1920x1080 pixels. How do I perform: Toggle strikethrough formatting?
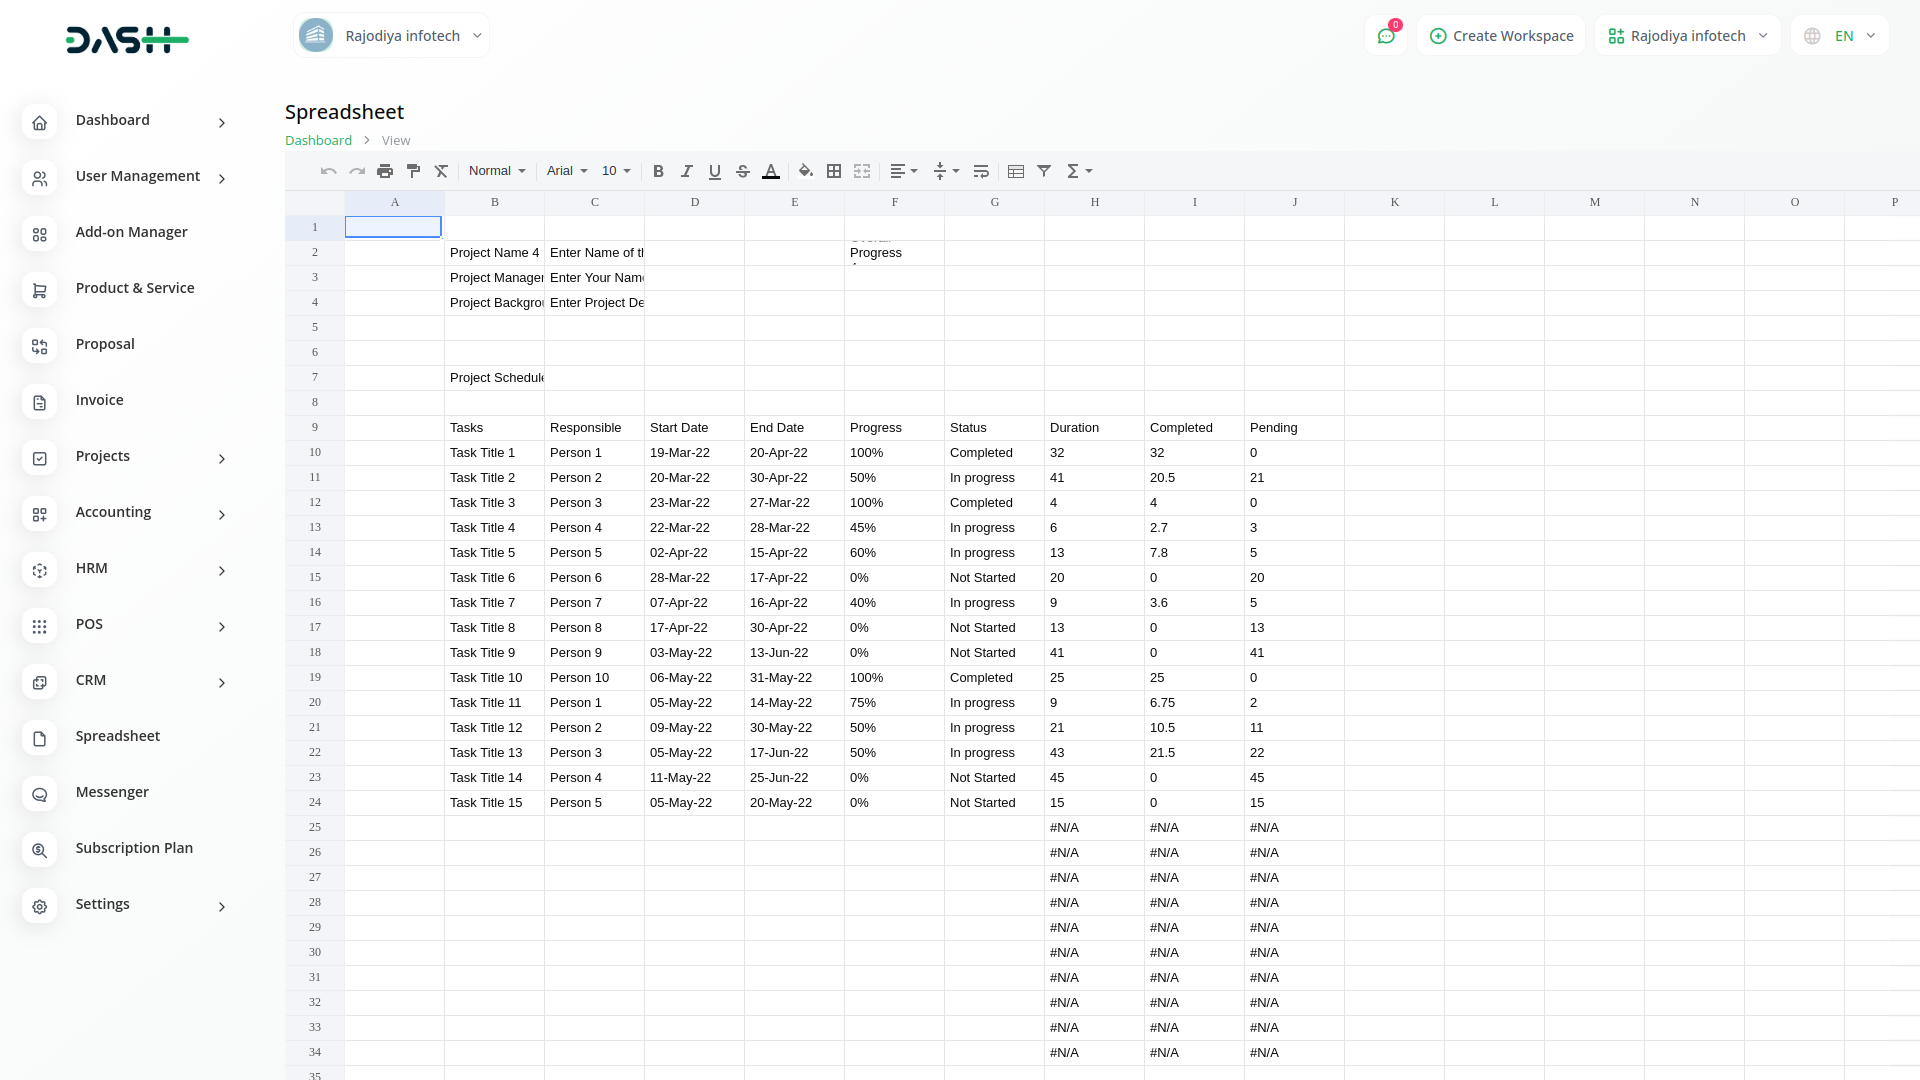pyautogui.click(x=743, y=171)
